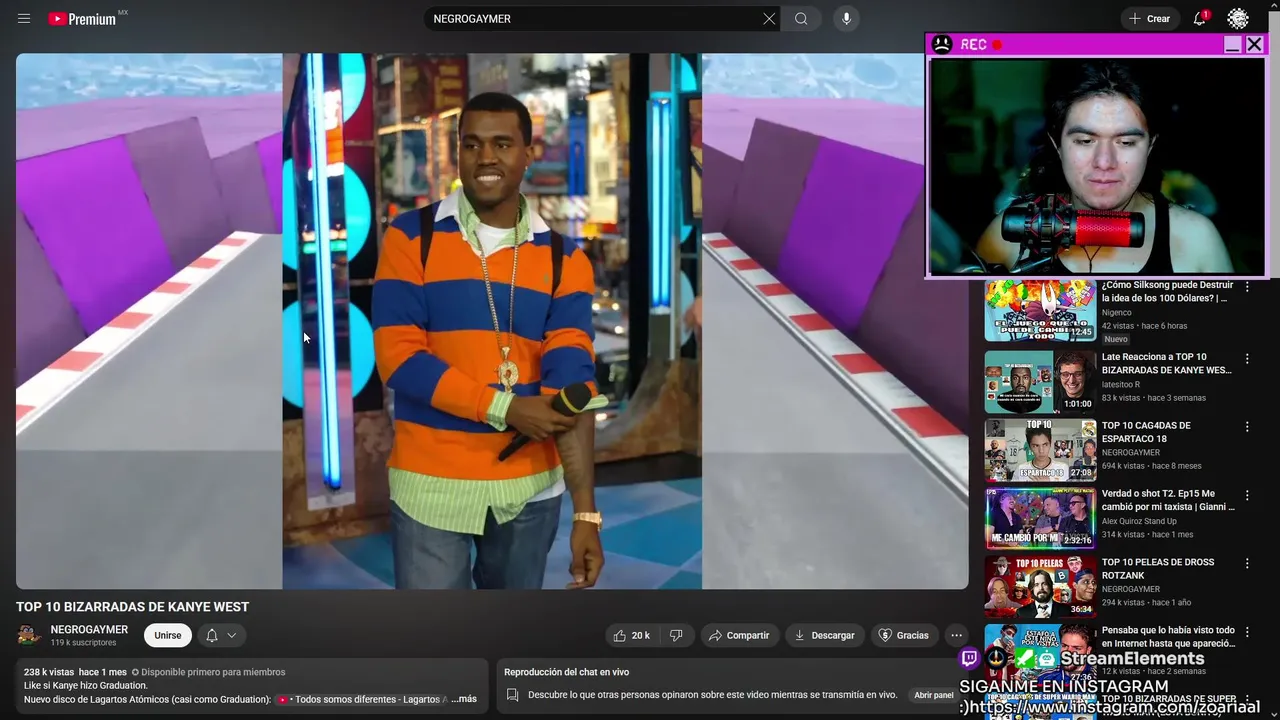Open the account avatar menu
This screenshot has width=1280, height=720.
[1238, 19]
